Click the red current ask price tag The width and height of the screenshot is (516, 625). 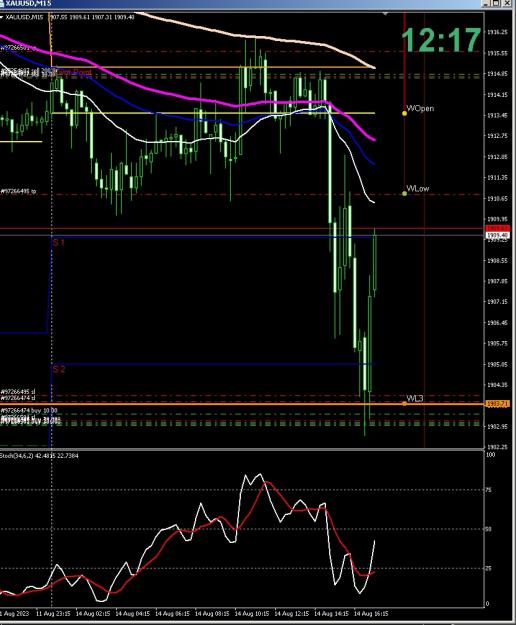(x=497, y=228)
